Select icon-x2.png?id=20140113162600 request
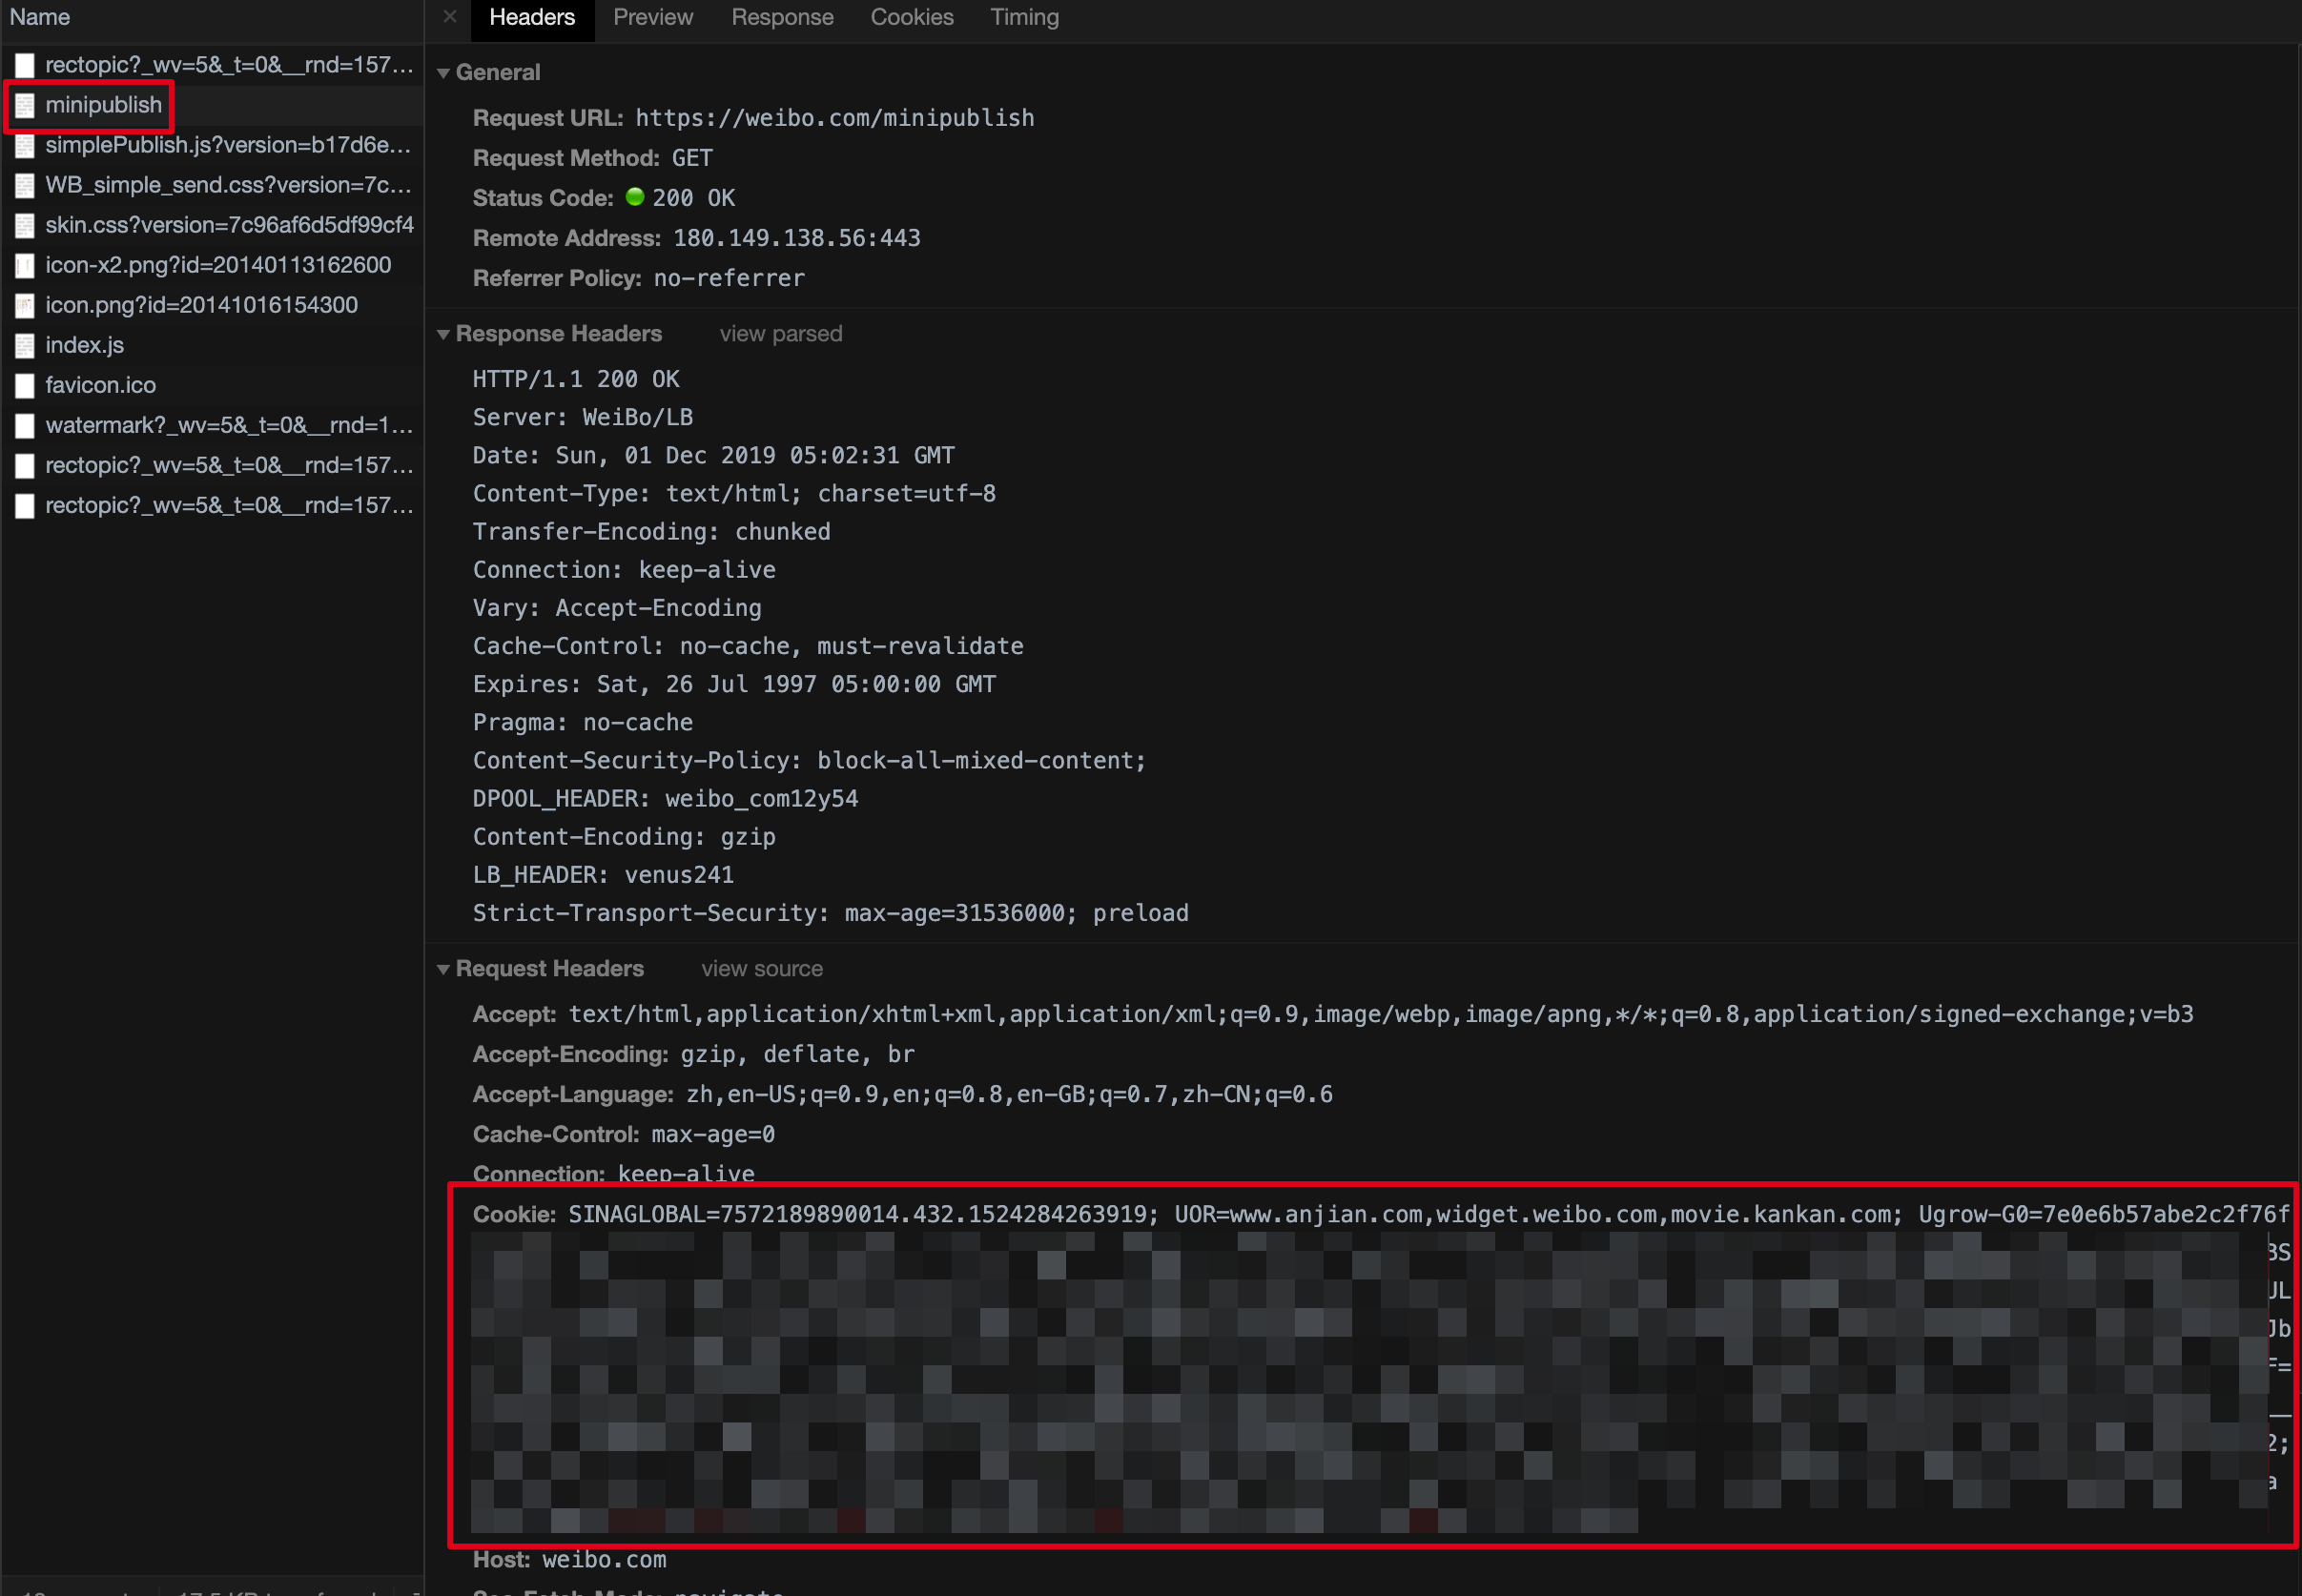Screen dimensions: 2302x1596 pyautogui.click(x=212, y=265)
